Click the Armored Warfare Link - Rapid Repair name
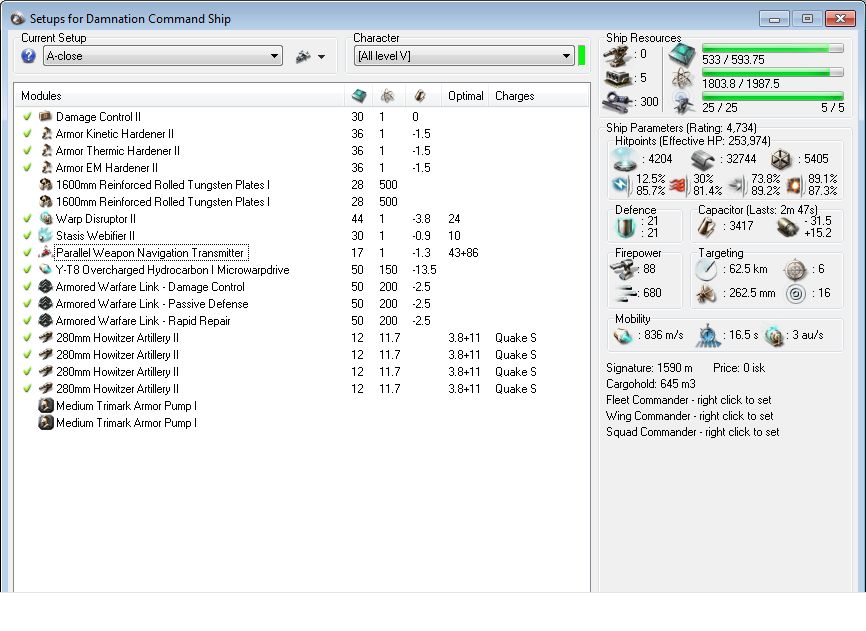The height and width of the screenshot is (631, 866). pos(143,321)
